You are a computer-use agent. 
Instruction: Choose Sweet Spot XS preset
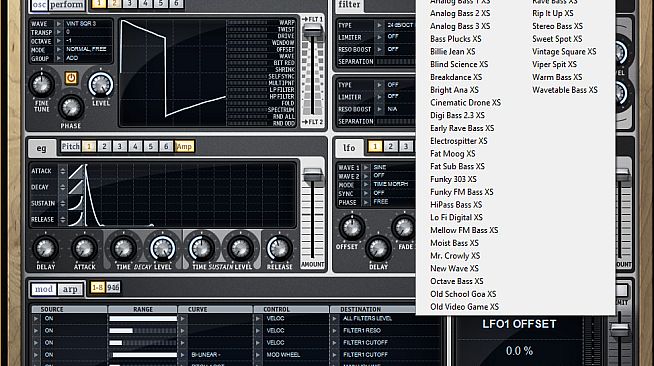coord(557,39)
